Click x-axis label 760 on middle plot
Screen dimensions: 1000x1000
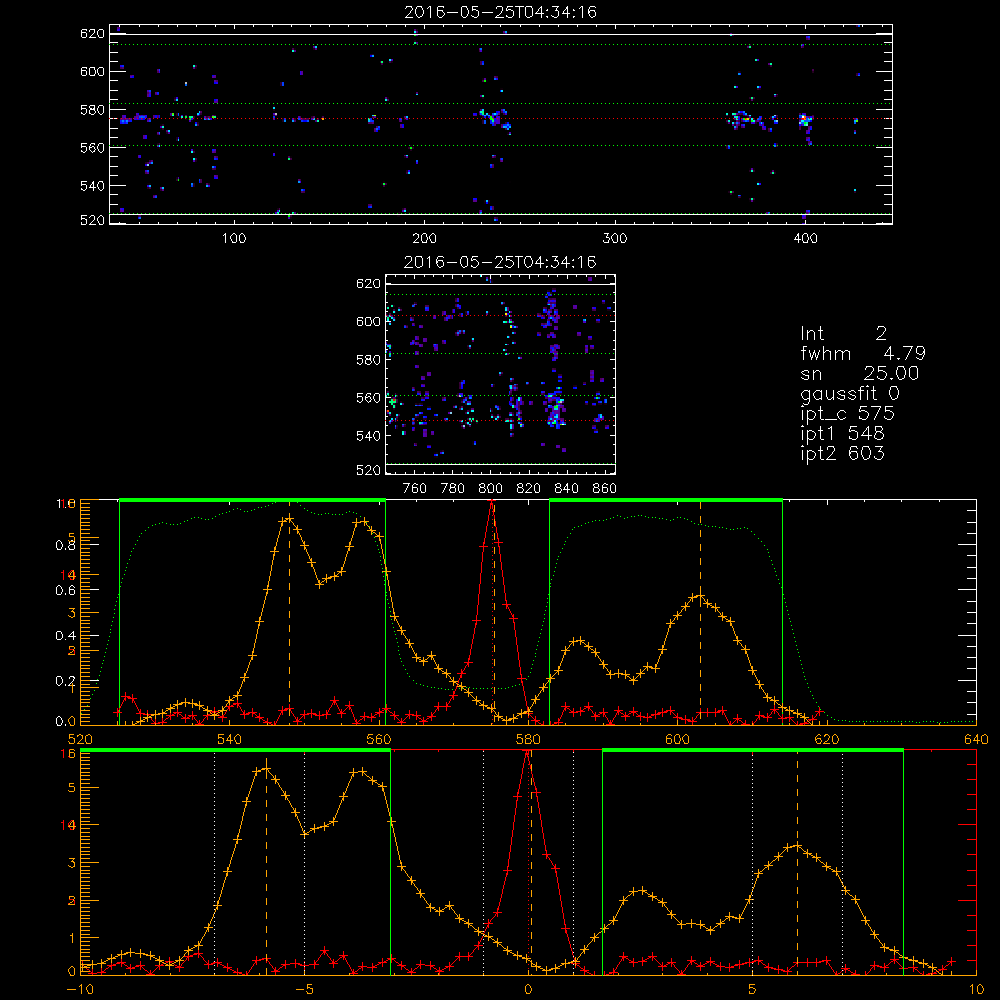[x=415, y=489]
